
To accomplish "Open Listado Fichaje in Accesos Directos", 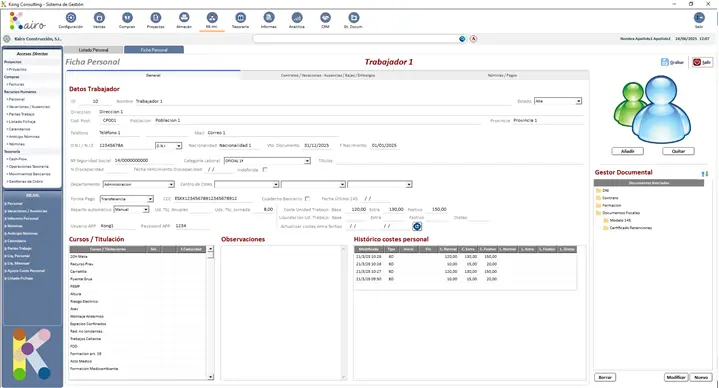I will (21, 122).
